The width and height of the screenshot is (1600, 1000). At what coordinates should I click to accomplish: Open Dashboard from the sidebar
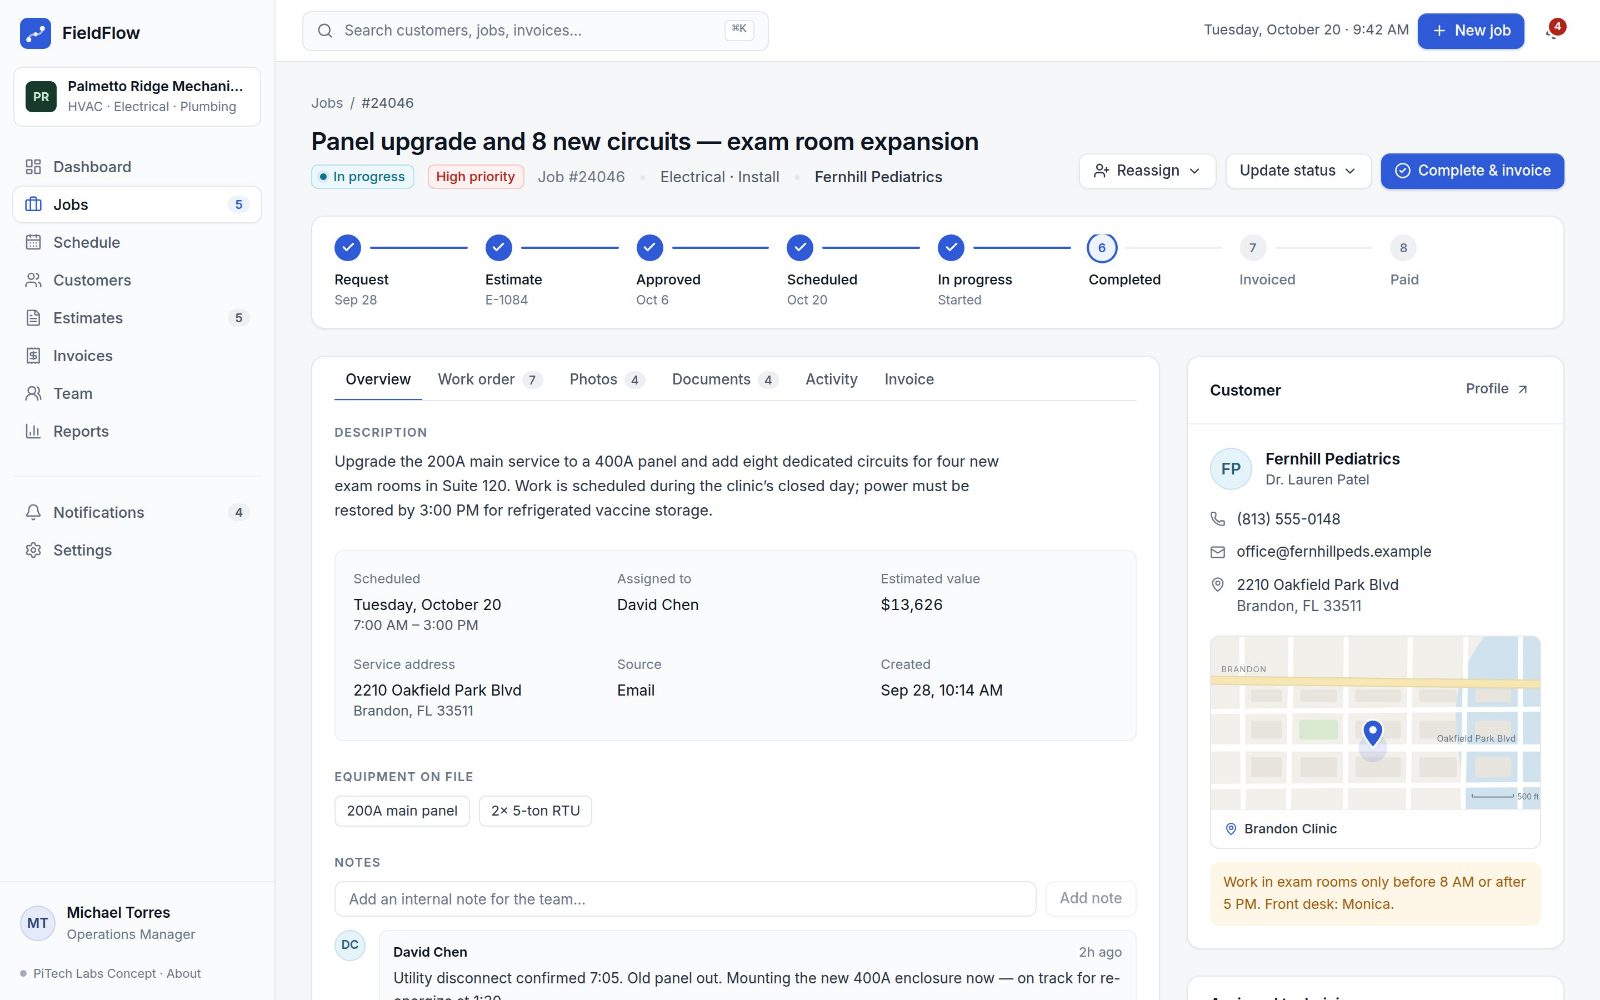click(137, 167)
